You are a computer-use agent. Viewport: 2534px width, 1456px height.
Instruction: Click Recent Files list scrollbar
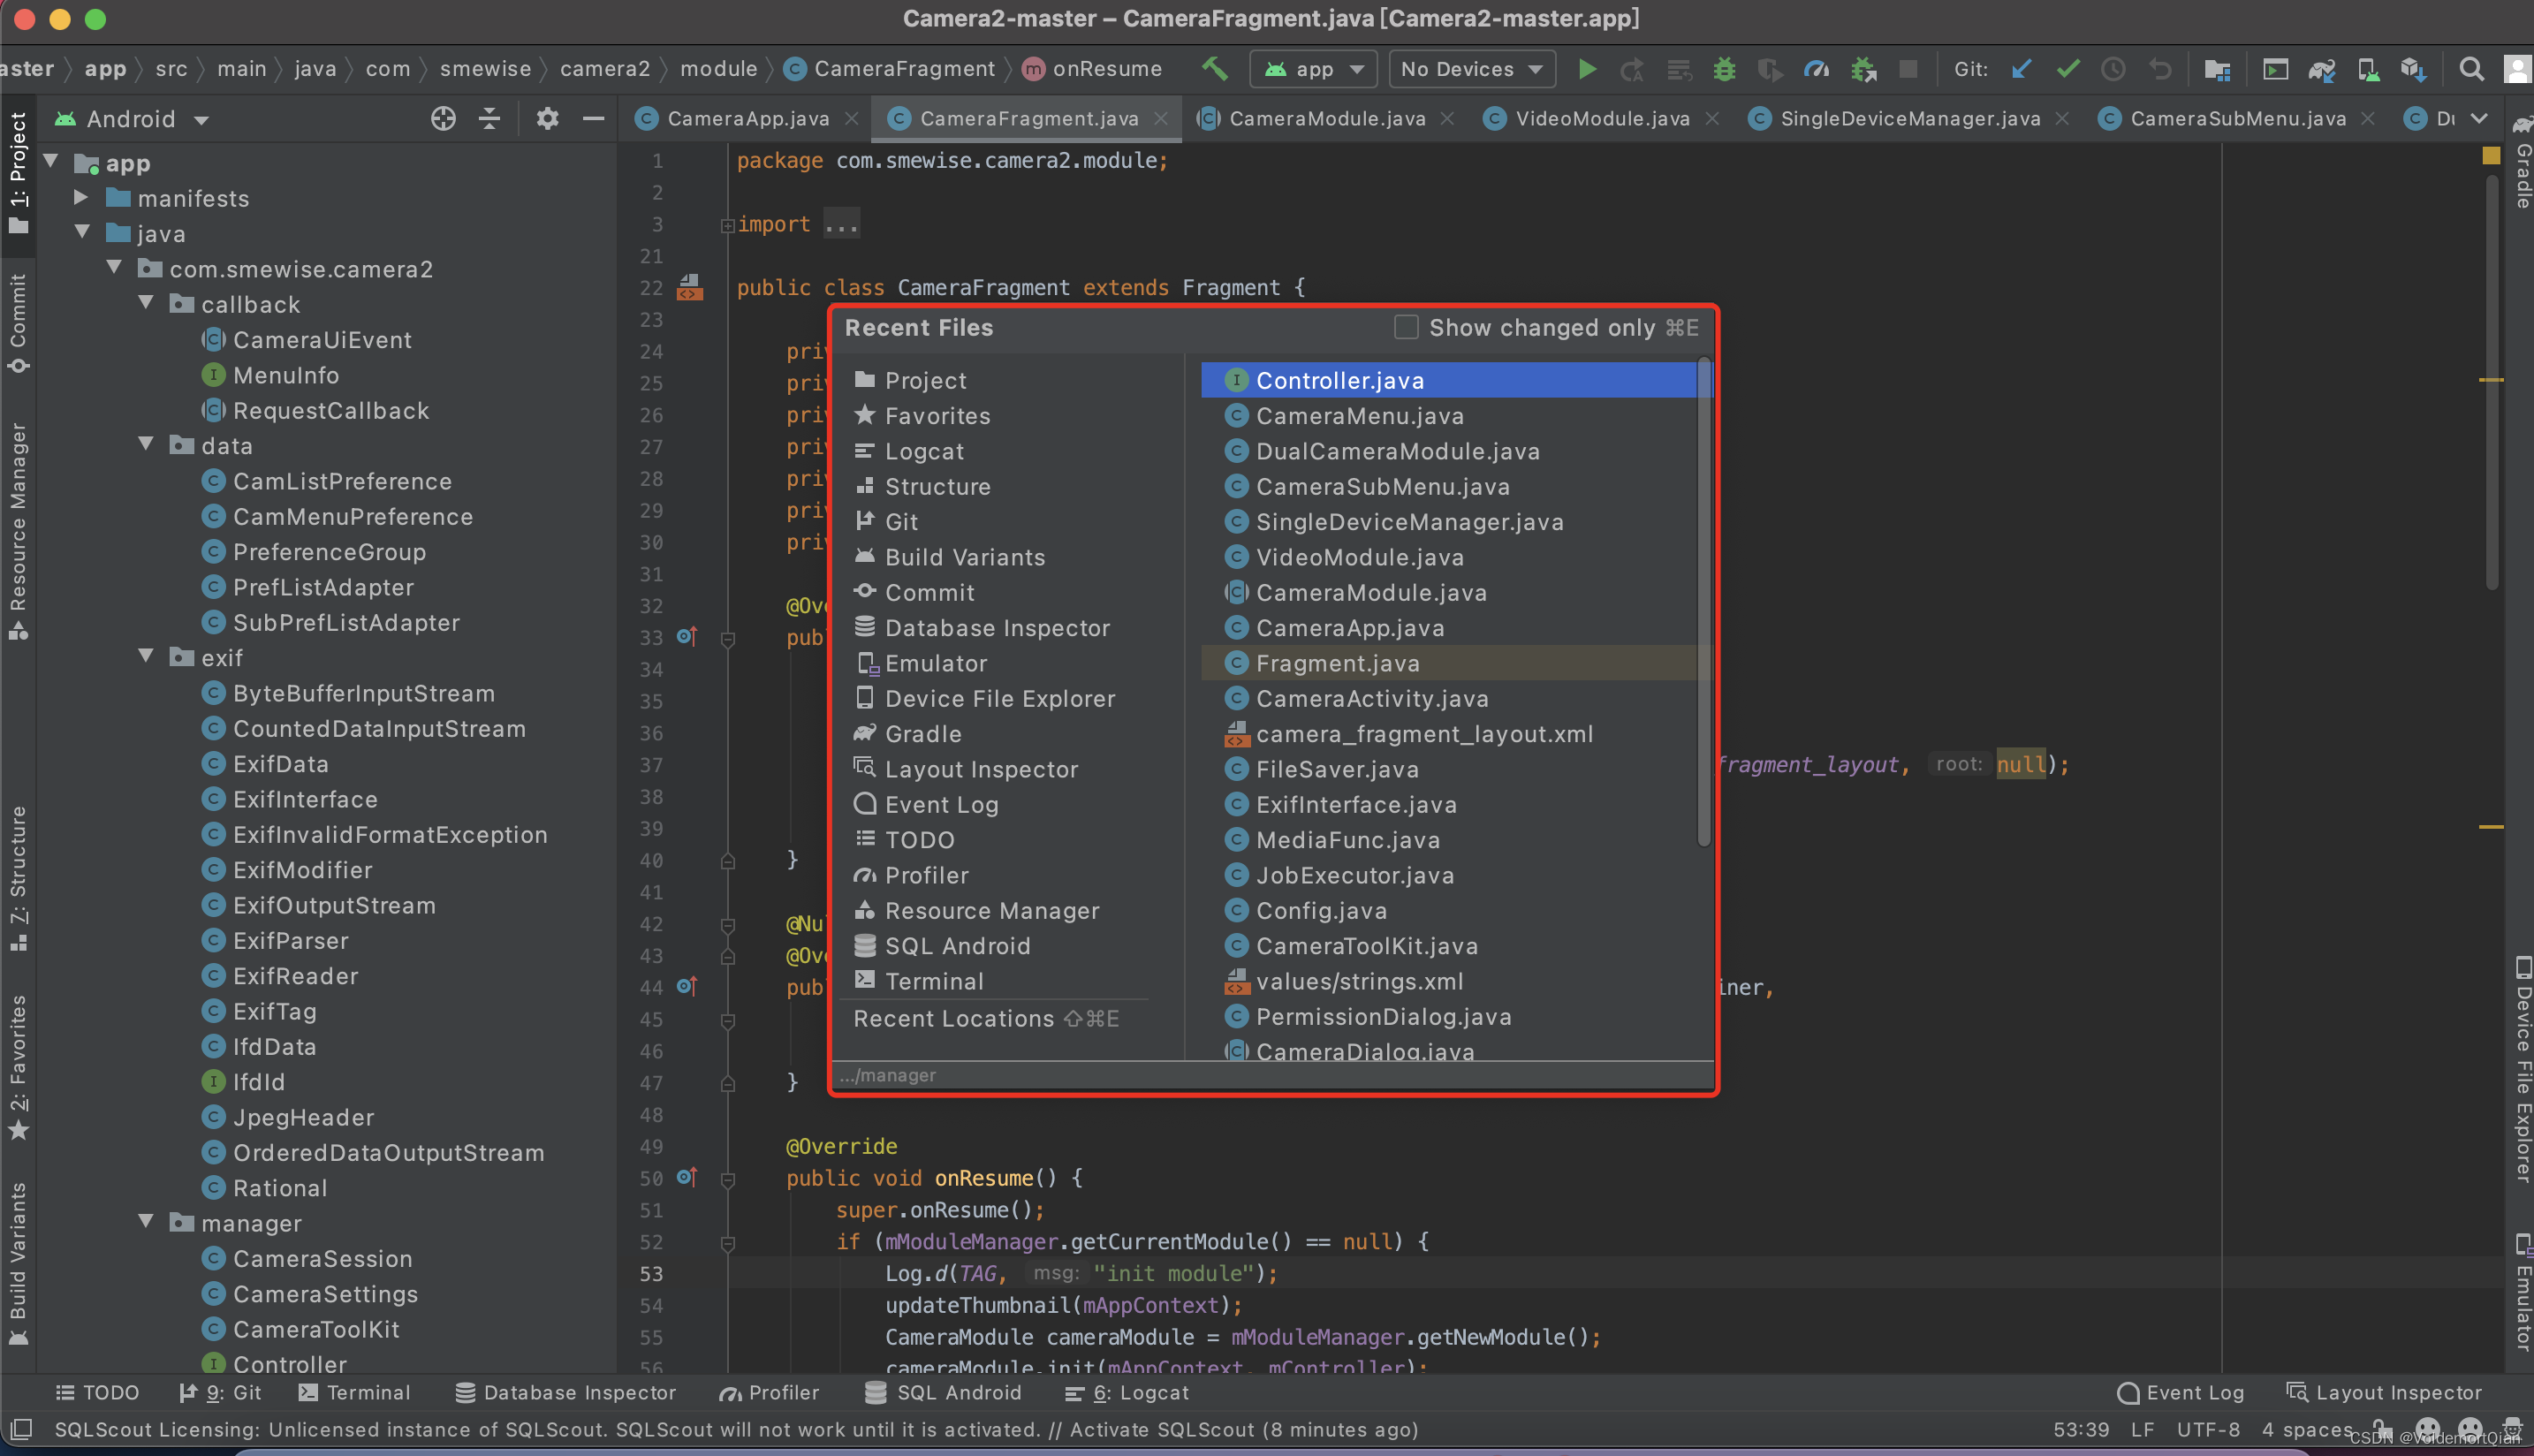(1704, 600)
